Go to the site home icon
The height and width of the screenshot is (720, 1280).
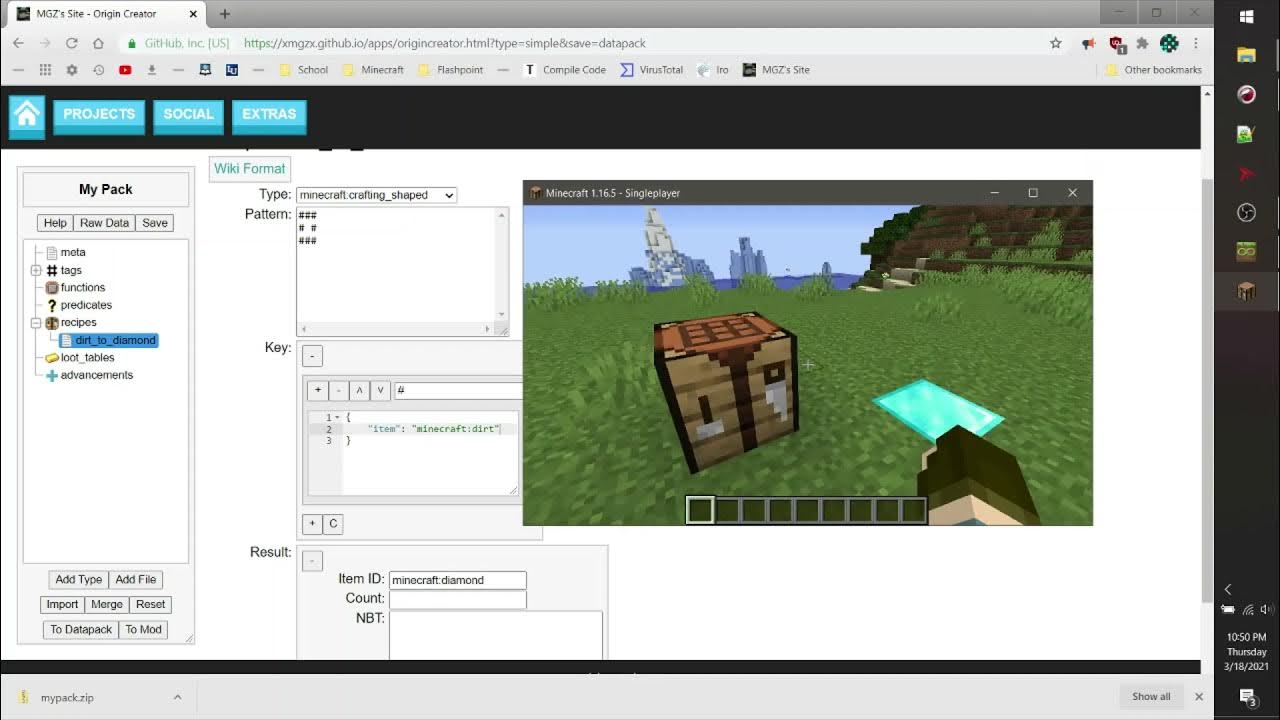27,115
